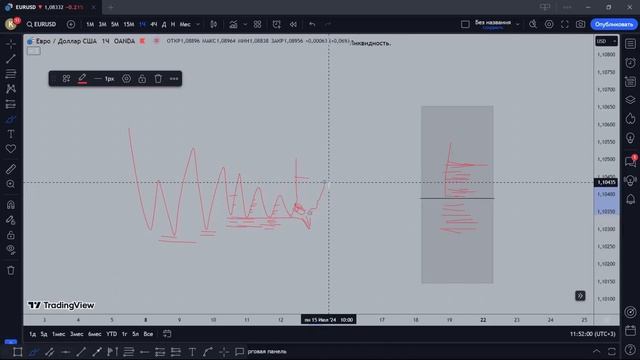Open chart type candles selector
Screen dimensions: 640x360
tap(213, 24)
